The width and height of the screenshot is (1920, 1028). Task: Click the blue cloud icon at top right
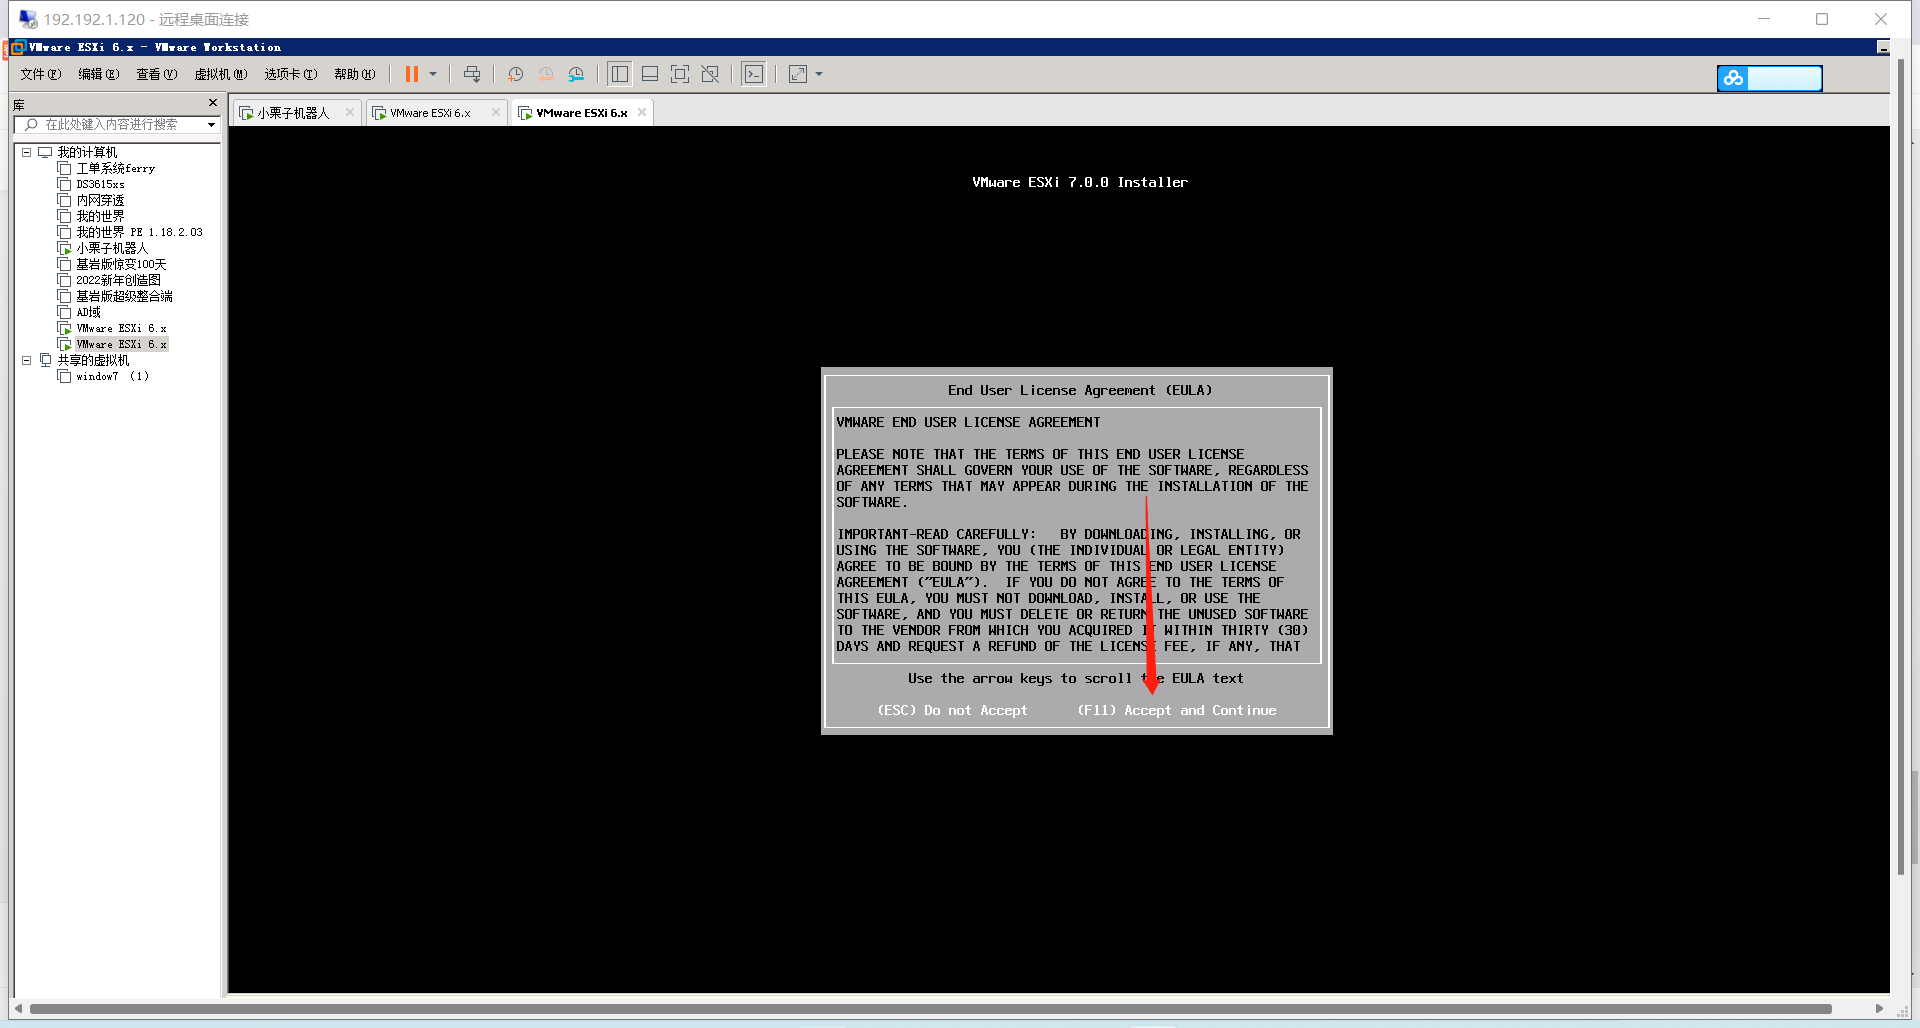coord(1733,78)
